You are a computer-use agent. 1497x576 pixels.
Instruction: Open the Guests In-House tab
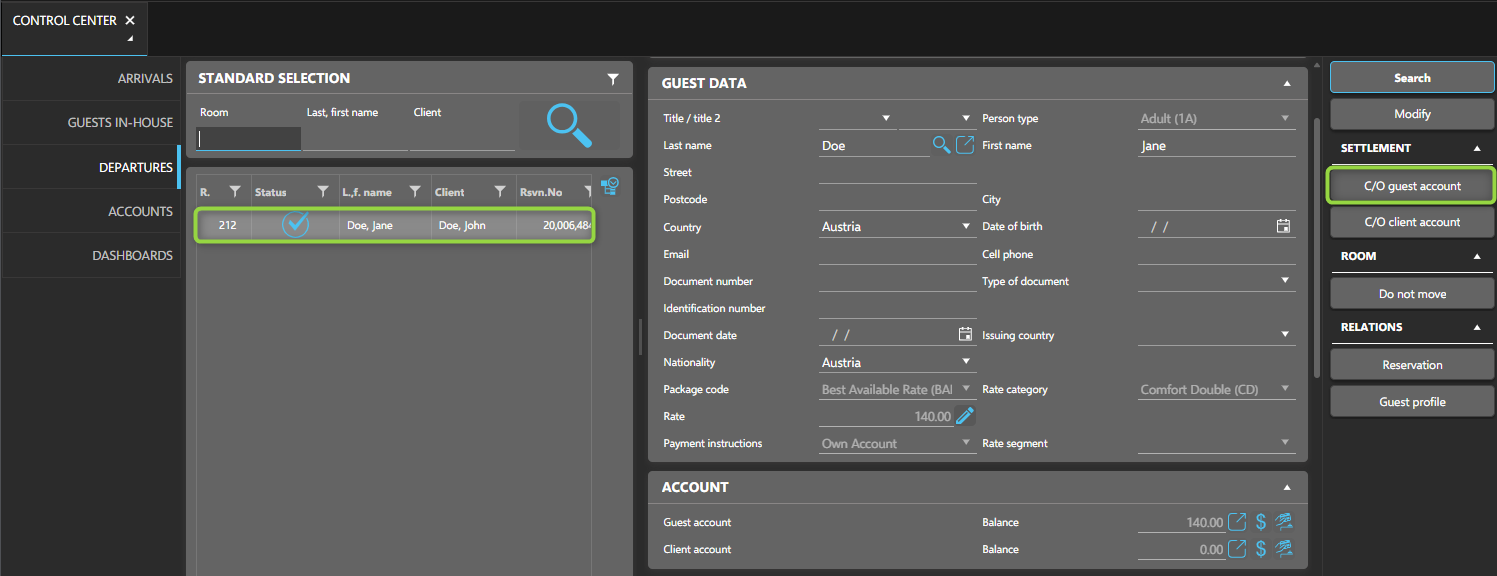click(120, 122)
